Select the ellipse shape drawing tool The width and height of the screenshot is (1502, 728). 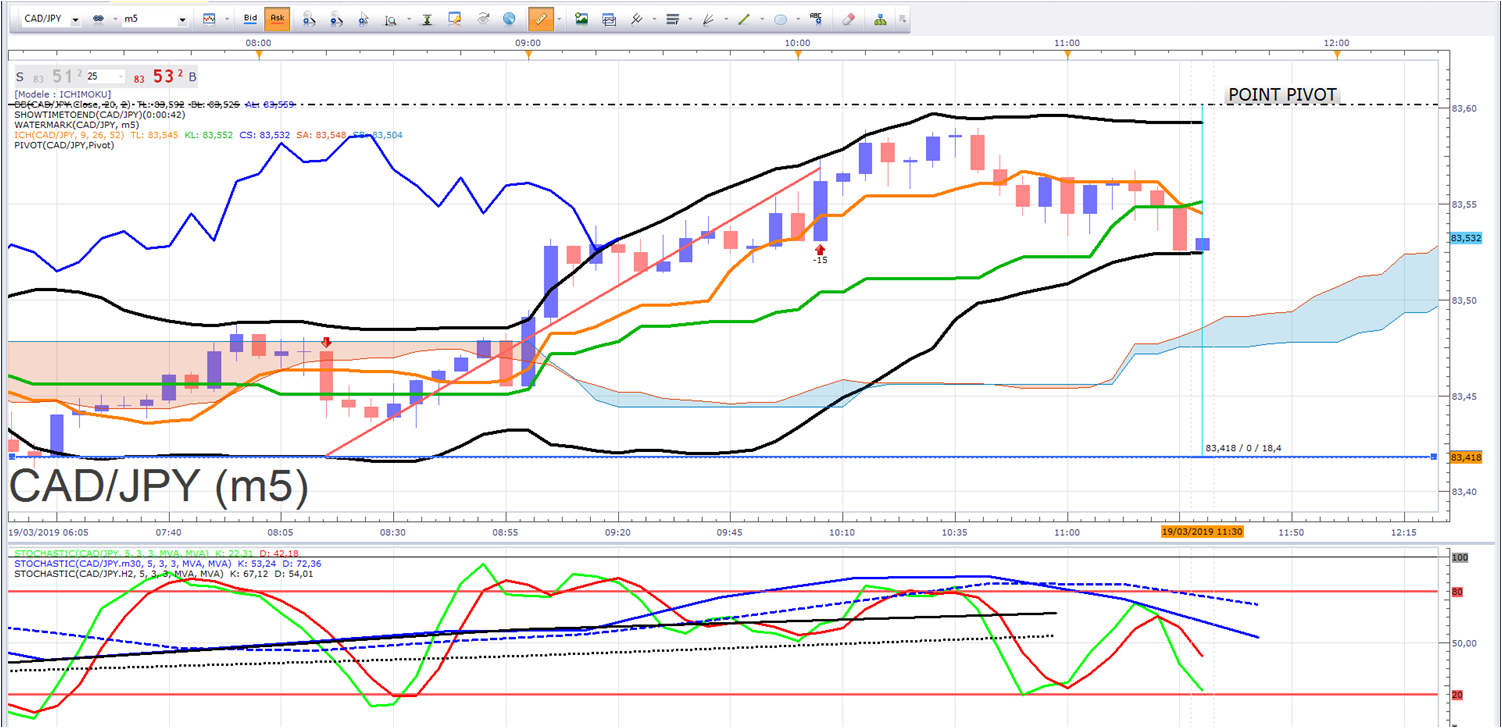(x=780, y=19)
